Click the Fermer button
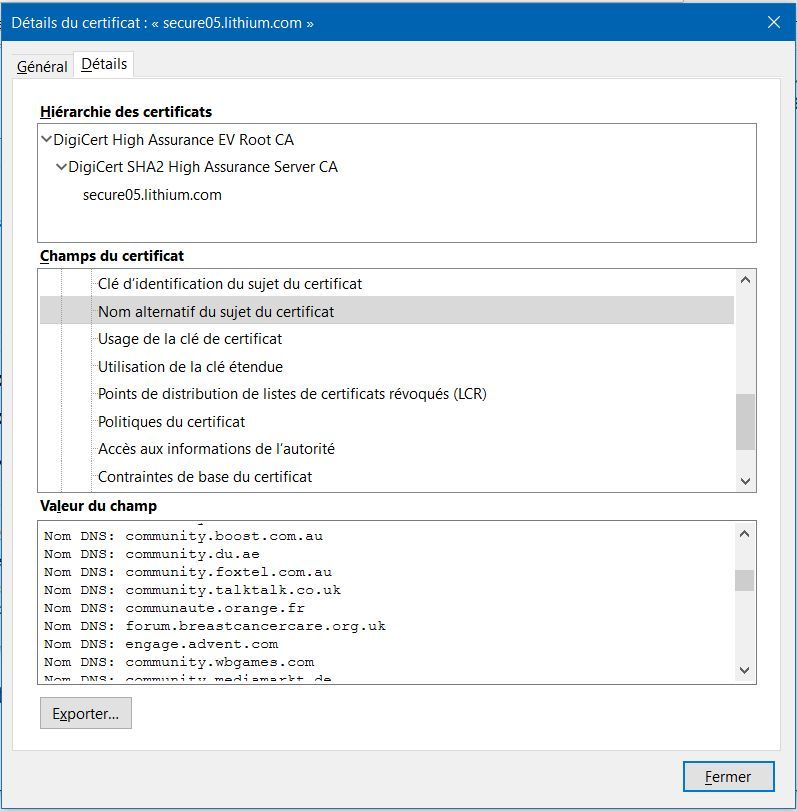797x811 pixels. coord(728,776)
